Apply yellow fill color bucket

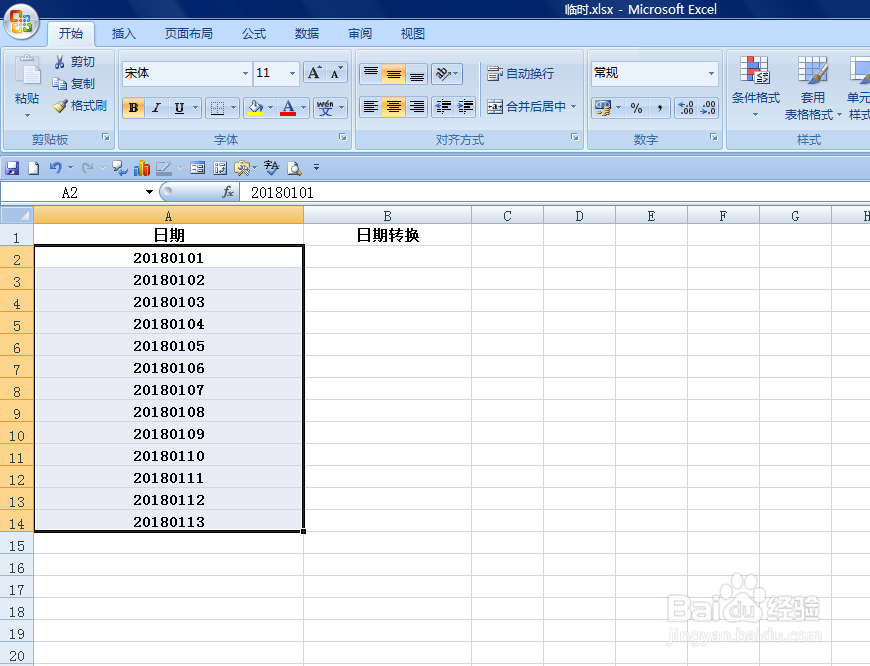pyautogui.click(x=255, y=108)
